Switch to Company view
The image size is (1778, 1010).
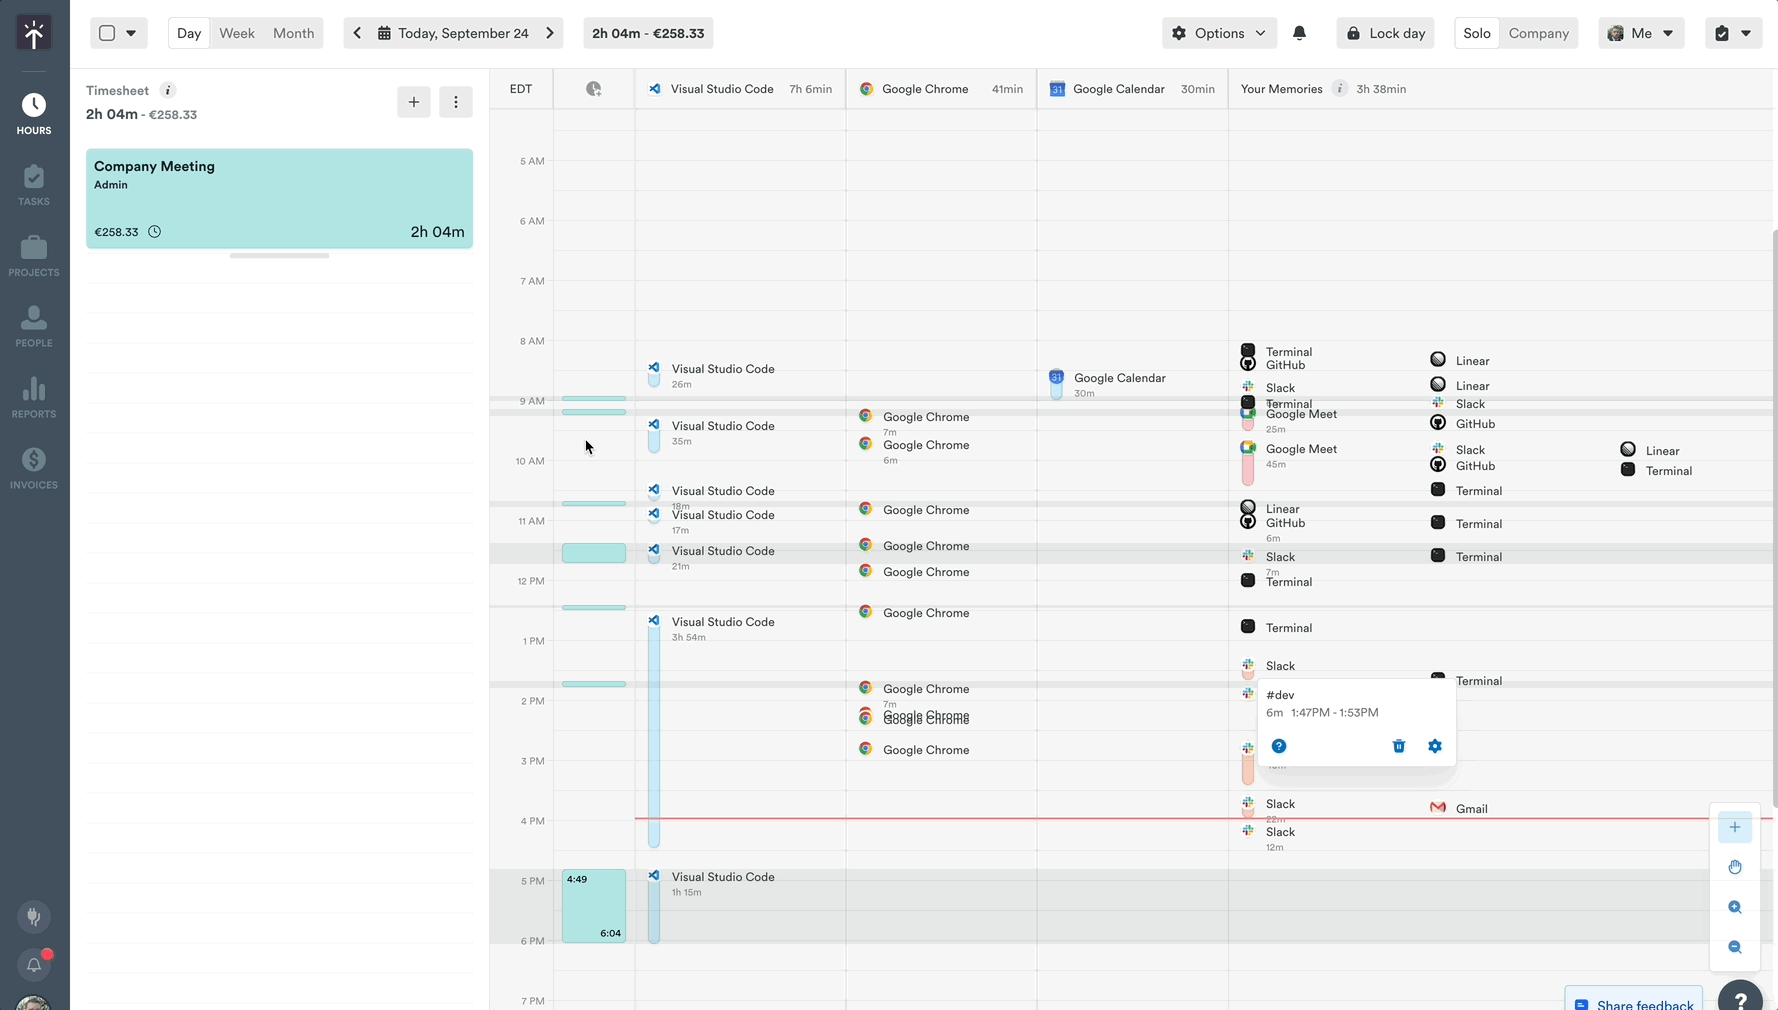click(x=1538, y=33)
